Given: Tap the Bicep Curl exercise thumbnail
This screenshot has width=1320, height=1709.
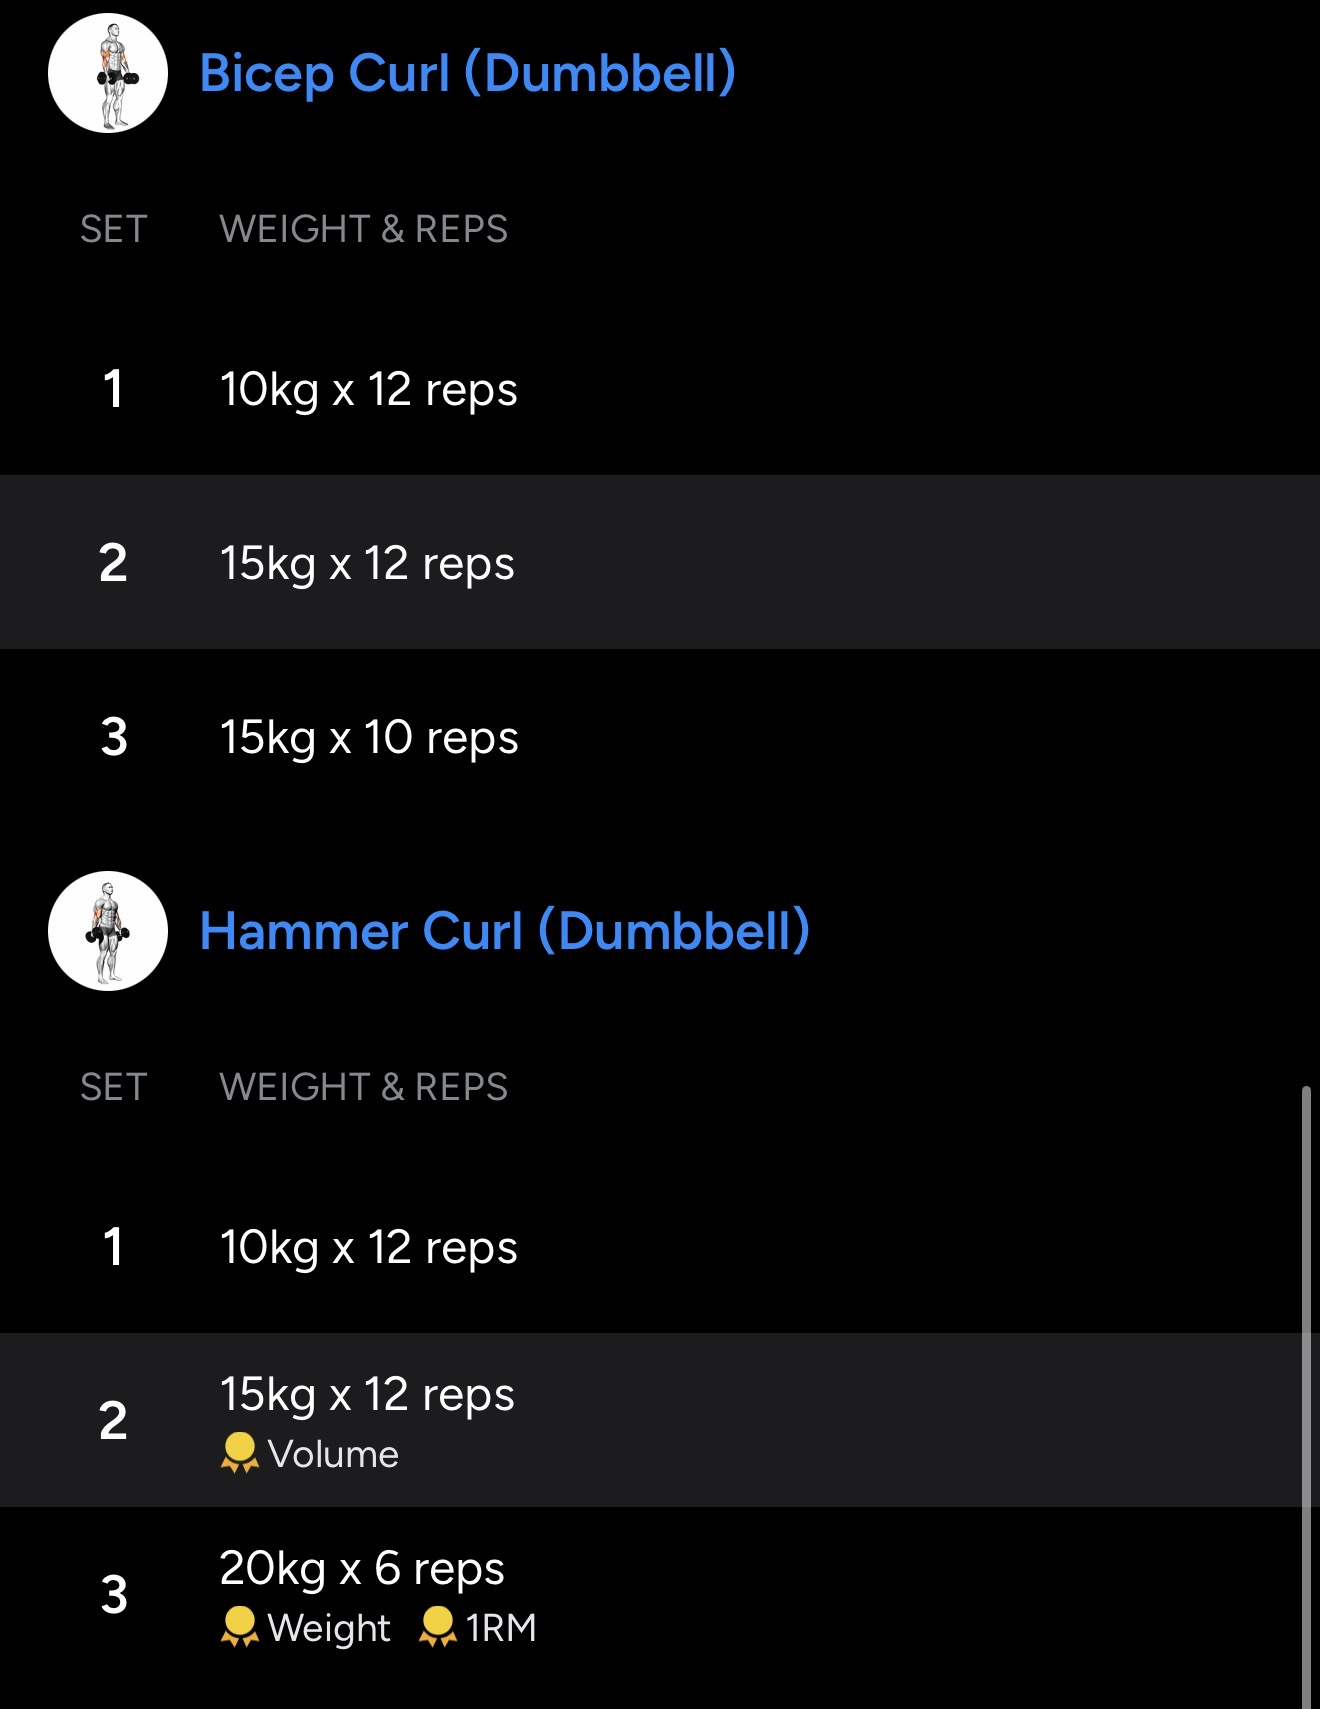Looking at the screenshot, I should point(108,73).
